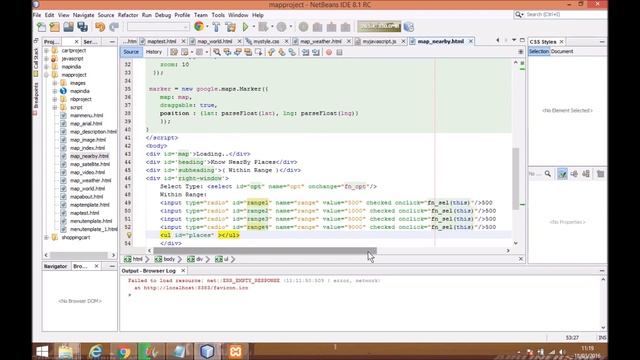
Task: Click the Debug Project toolbar icon
Action: point(264,27)
